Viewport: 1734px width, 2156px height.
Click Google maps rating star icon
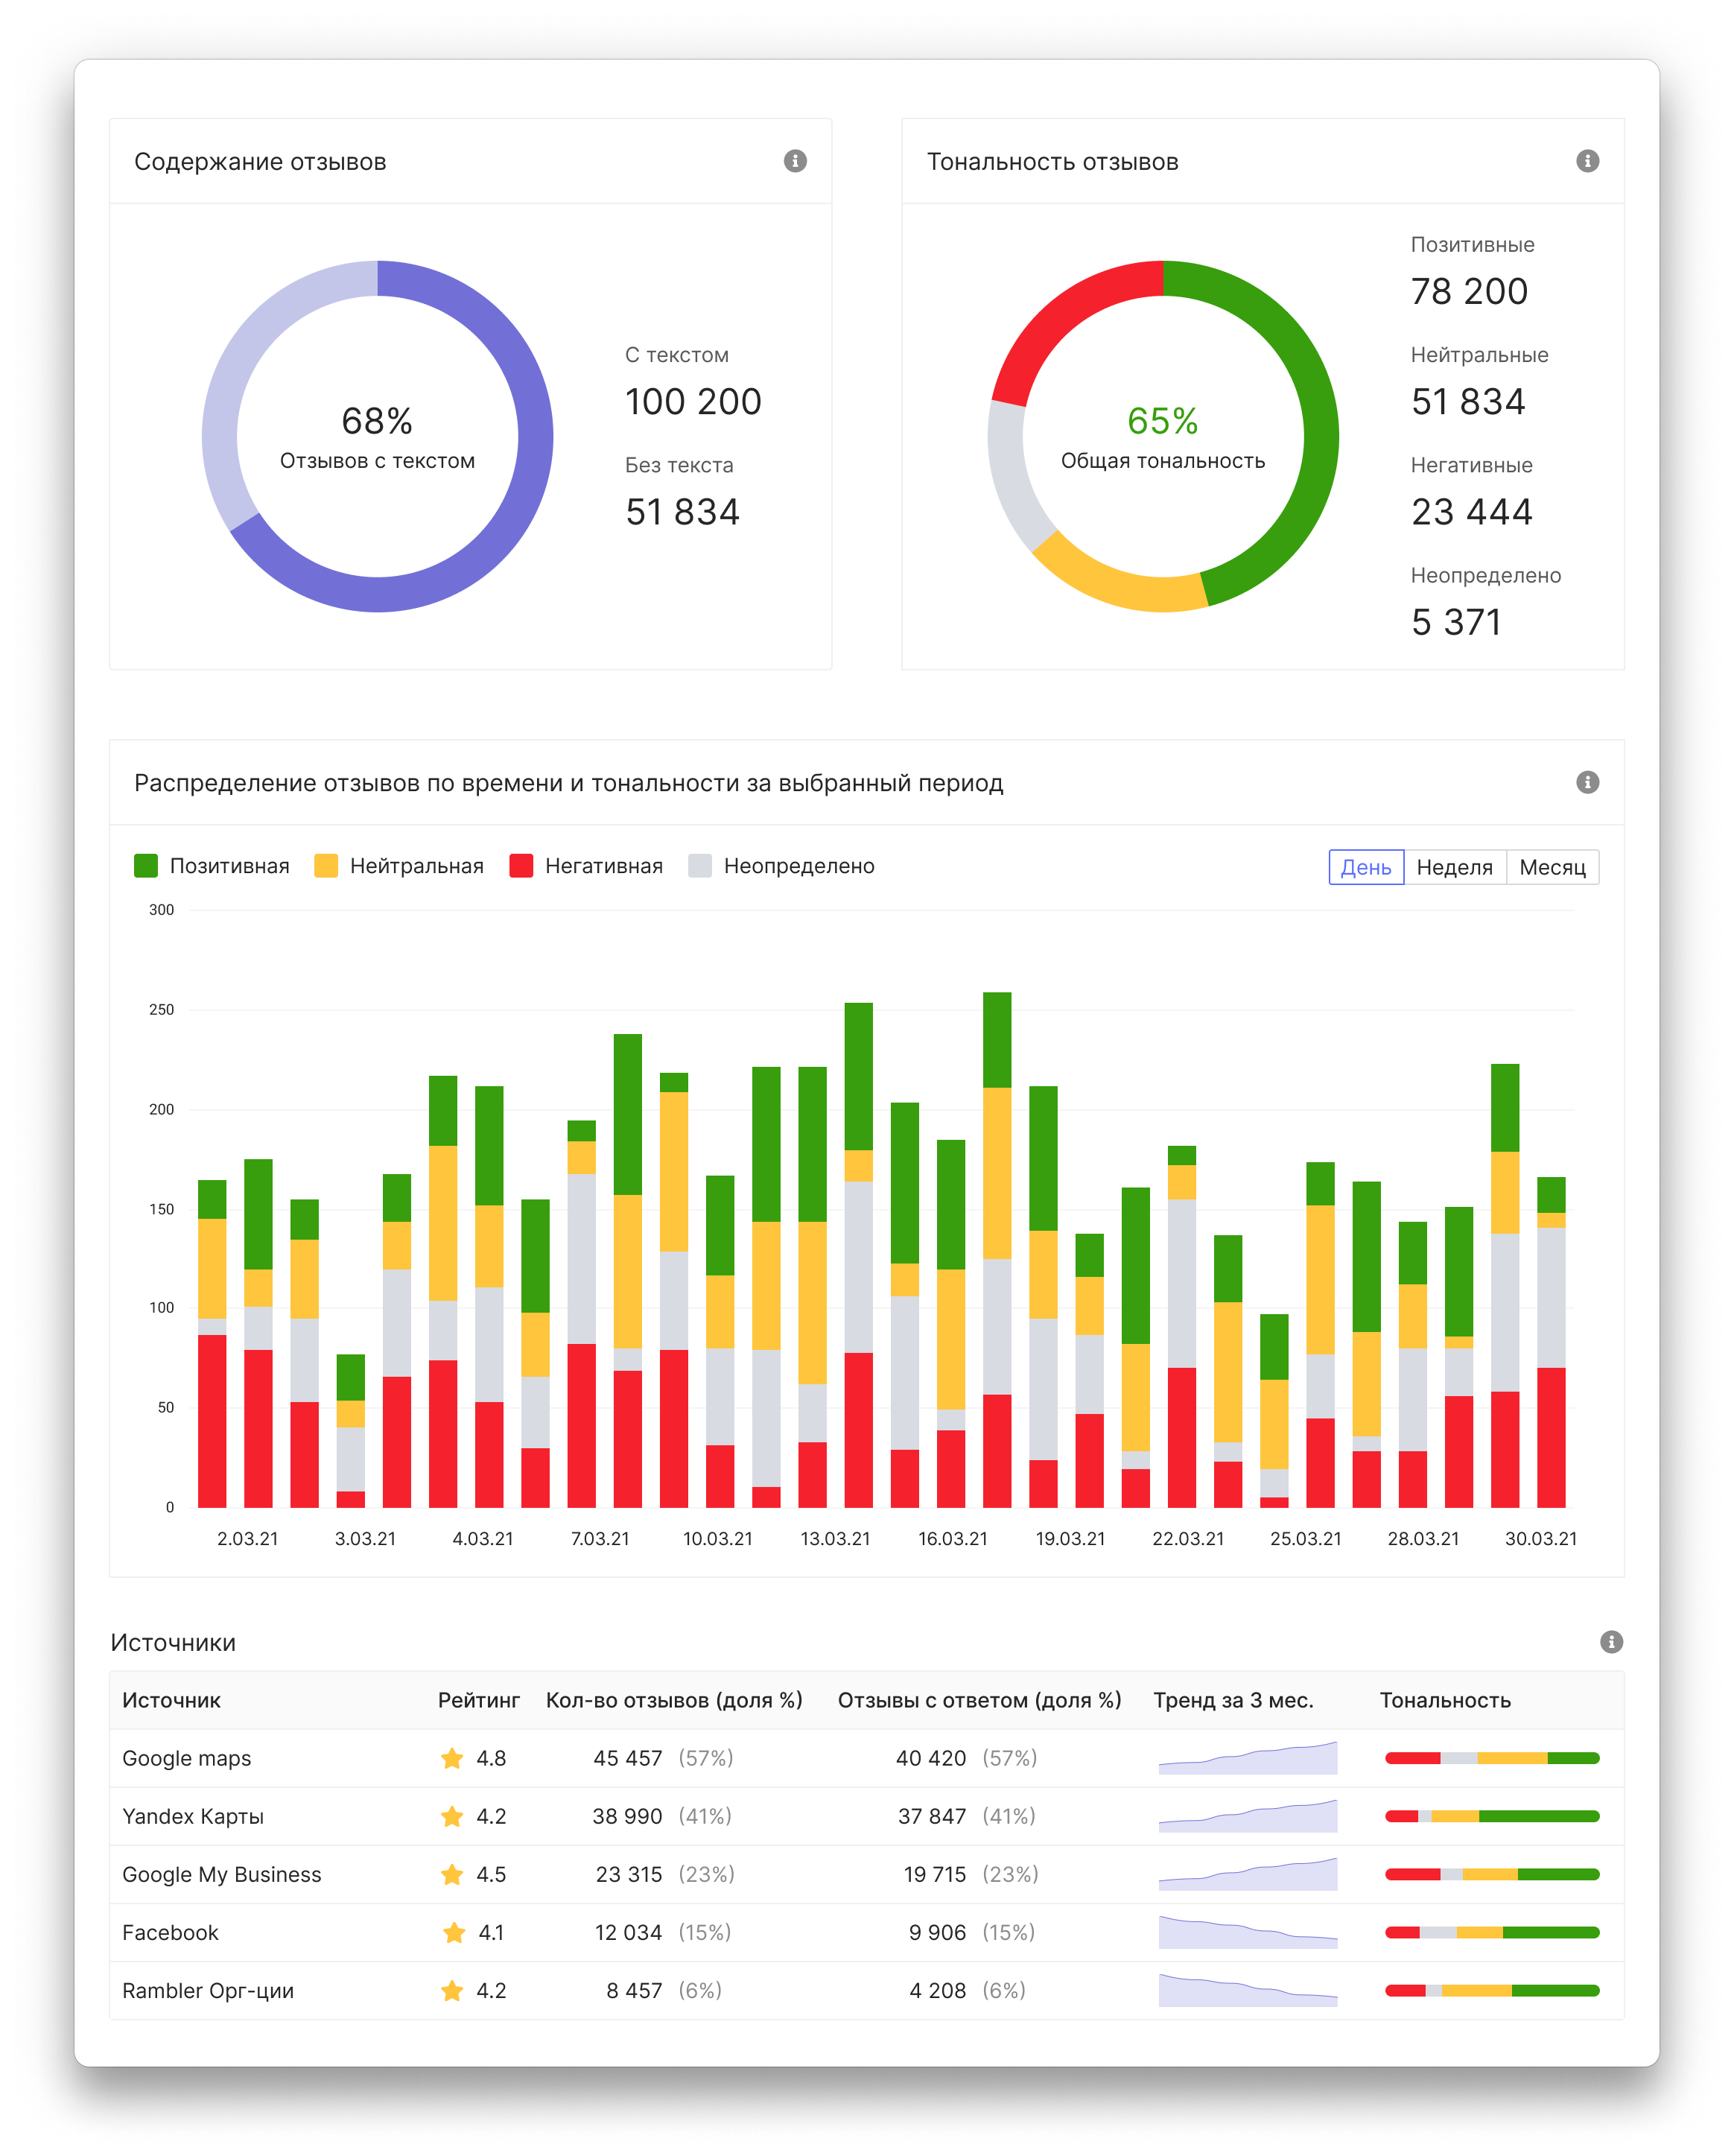point(452,1758)
